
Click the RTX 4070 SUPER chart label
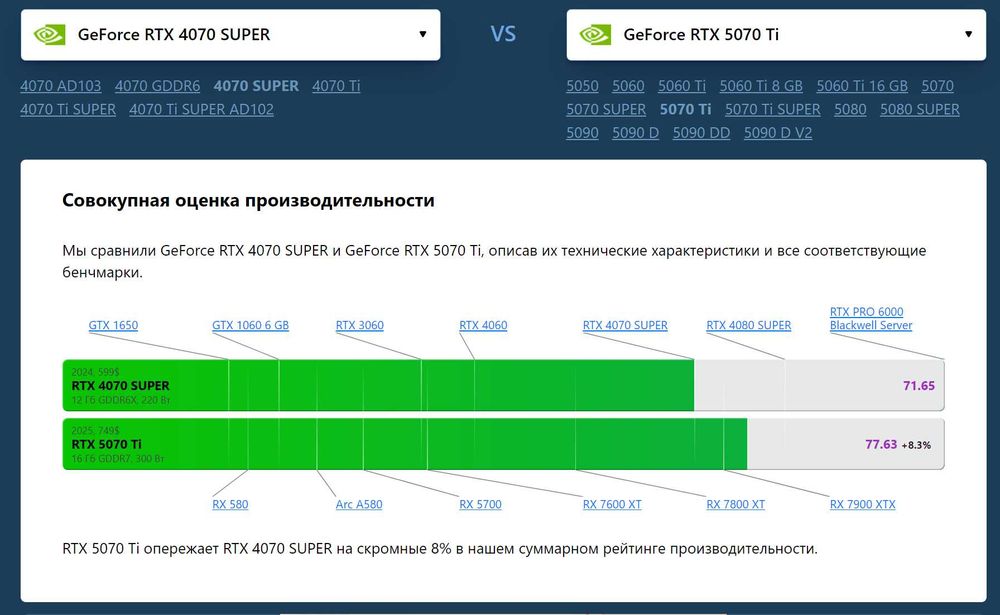tap(625, 325)
